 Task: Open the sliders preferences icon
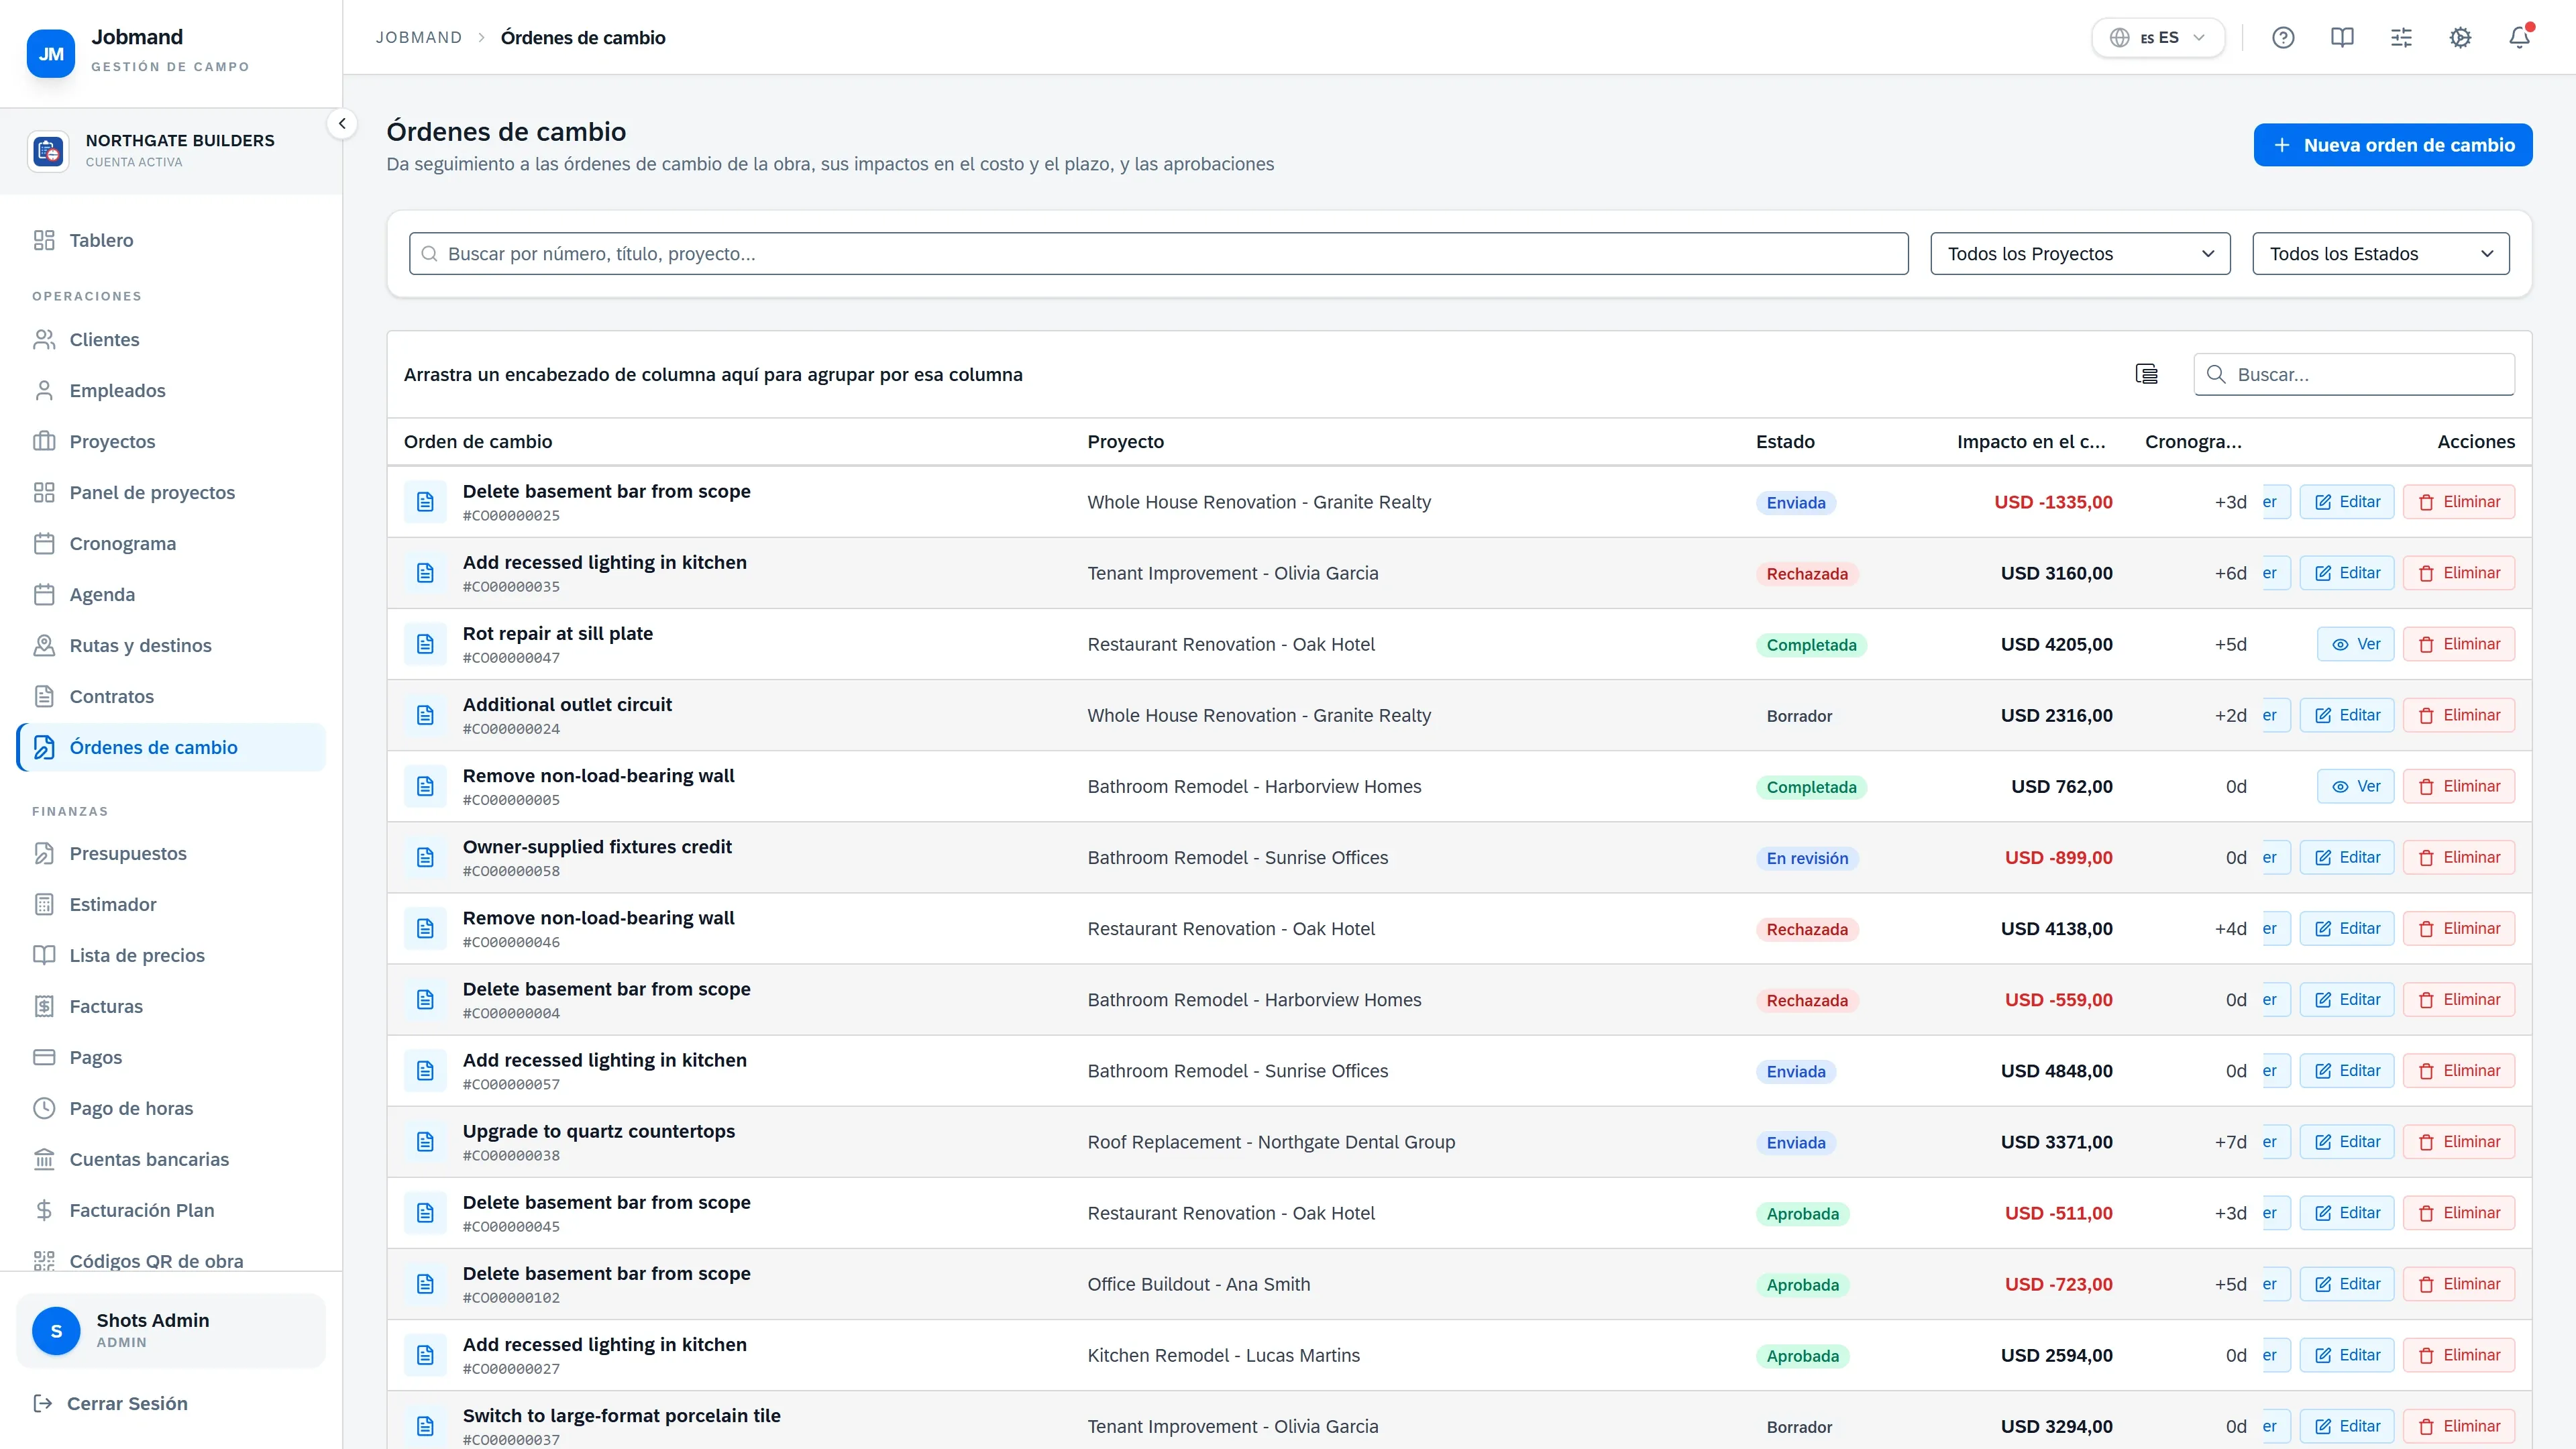tap(2401, 38)
